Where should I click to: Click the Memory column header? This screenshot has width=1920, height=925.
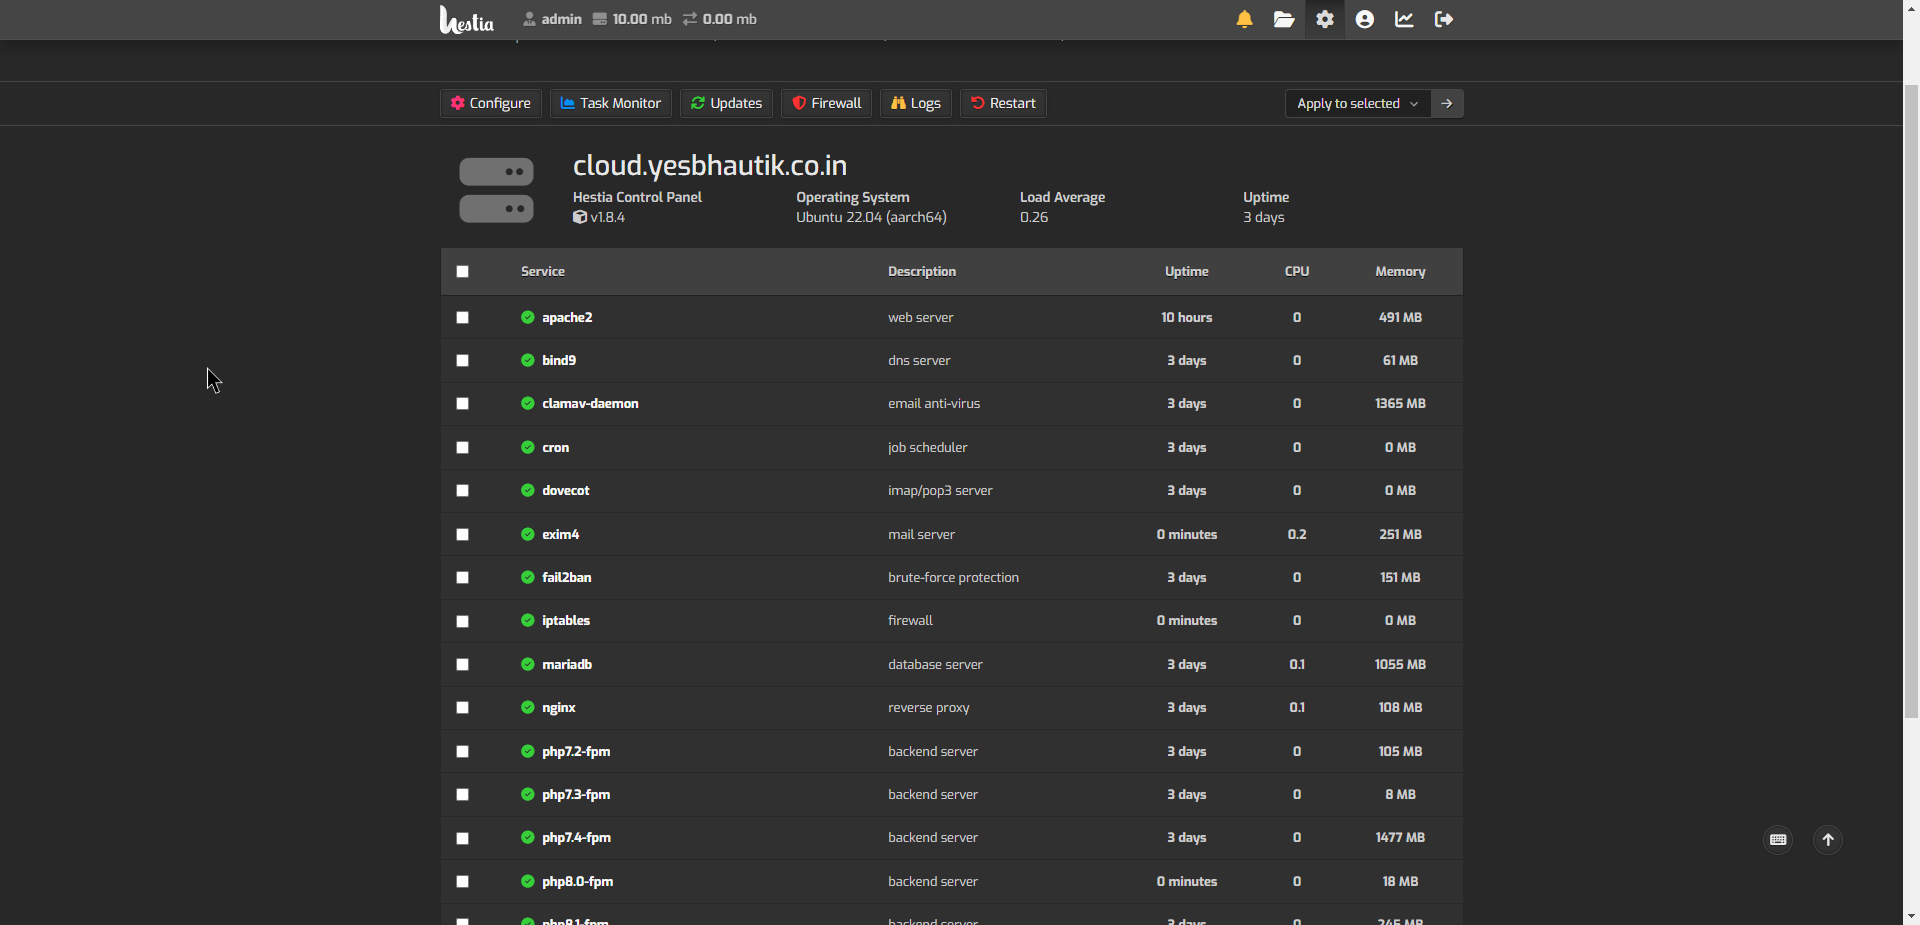point(1400,271)
